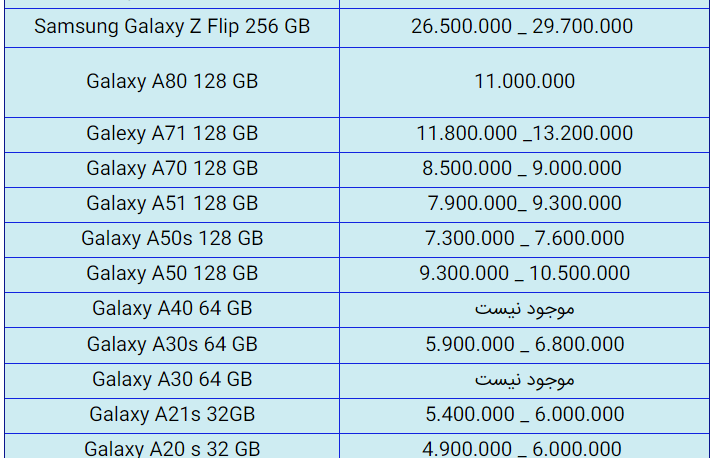The image size is (713, 458).
Task: Select the Galaxy A51 128 GB row label
Action: point(172,203)
